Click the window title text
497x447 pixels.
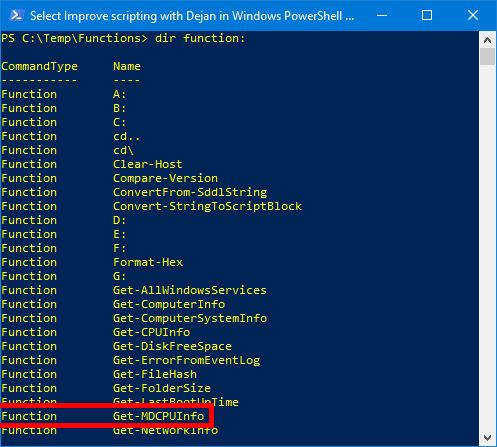point(192,16)
